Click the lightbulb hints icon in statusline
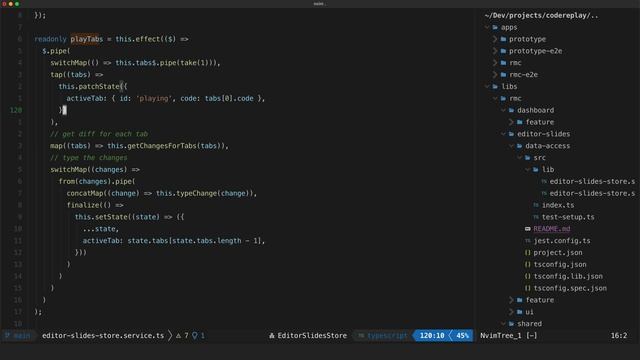Screen dimensions: 640x360 click(195, 336)
